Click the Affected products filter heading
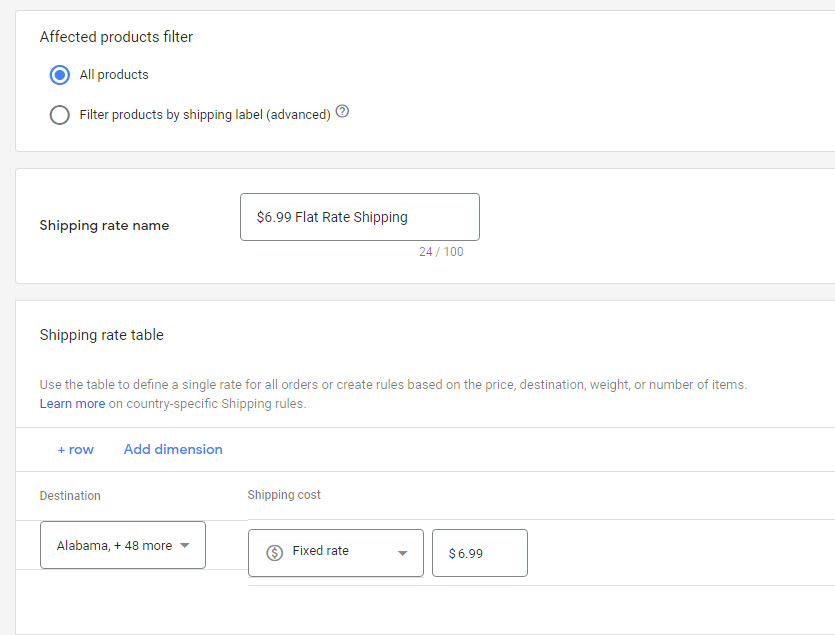This screenshot has width=835, height=635. tap(116, 37)
